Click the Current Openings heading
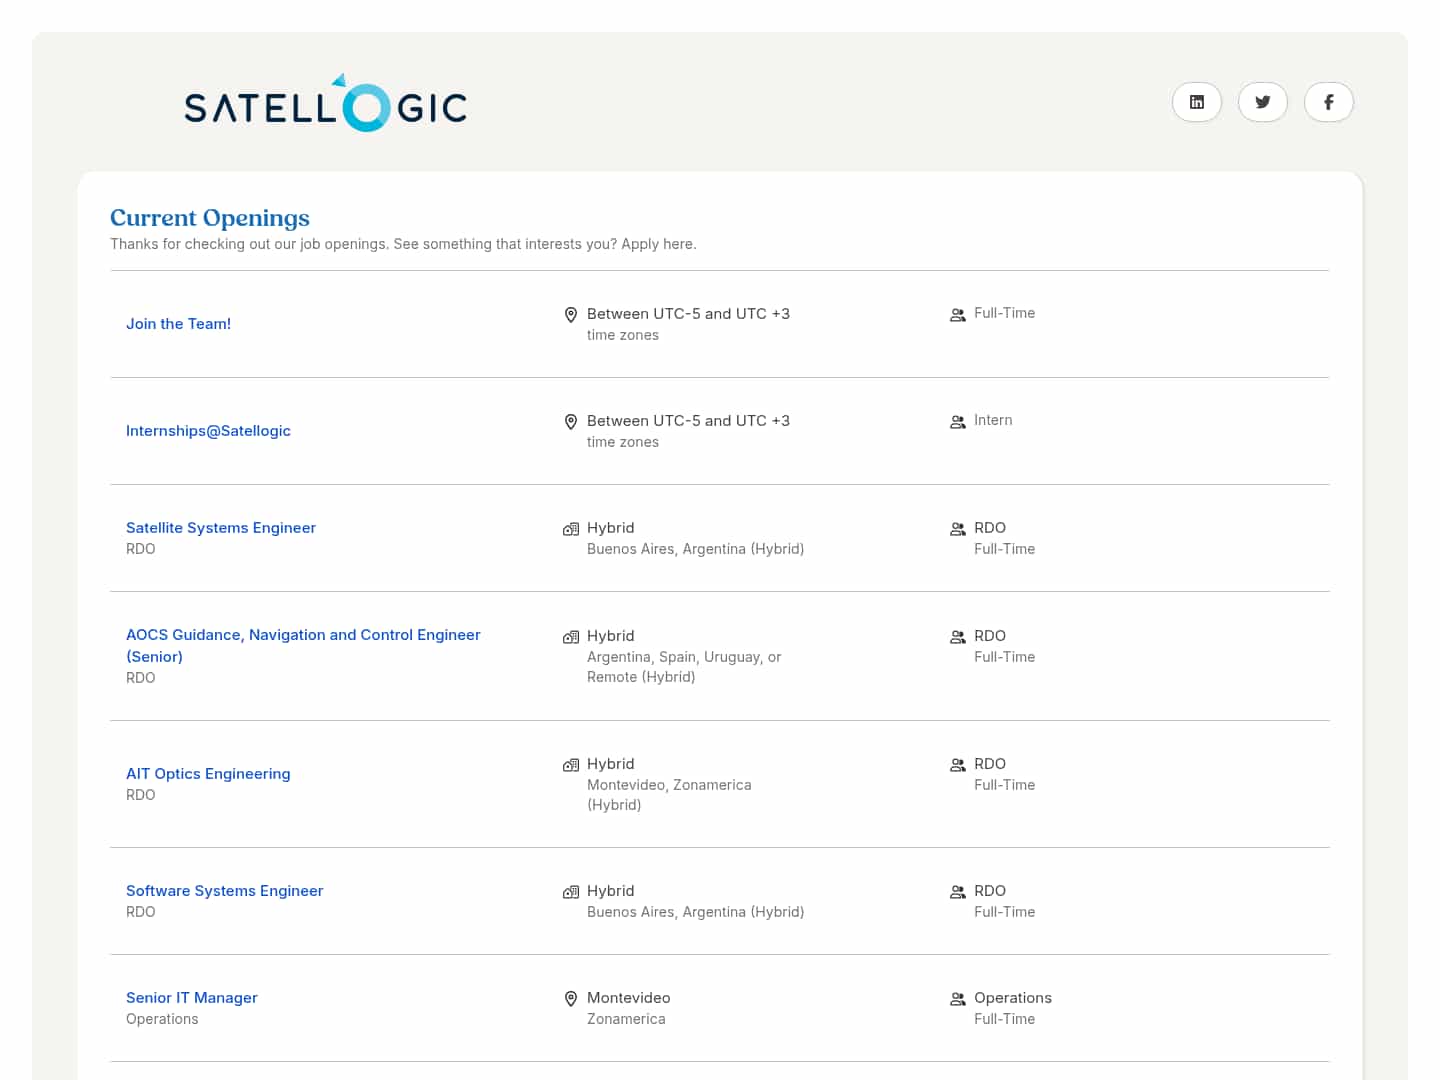1440x1080 pixels. (210, 218)
